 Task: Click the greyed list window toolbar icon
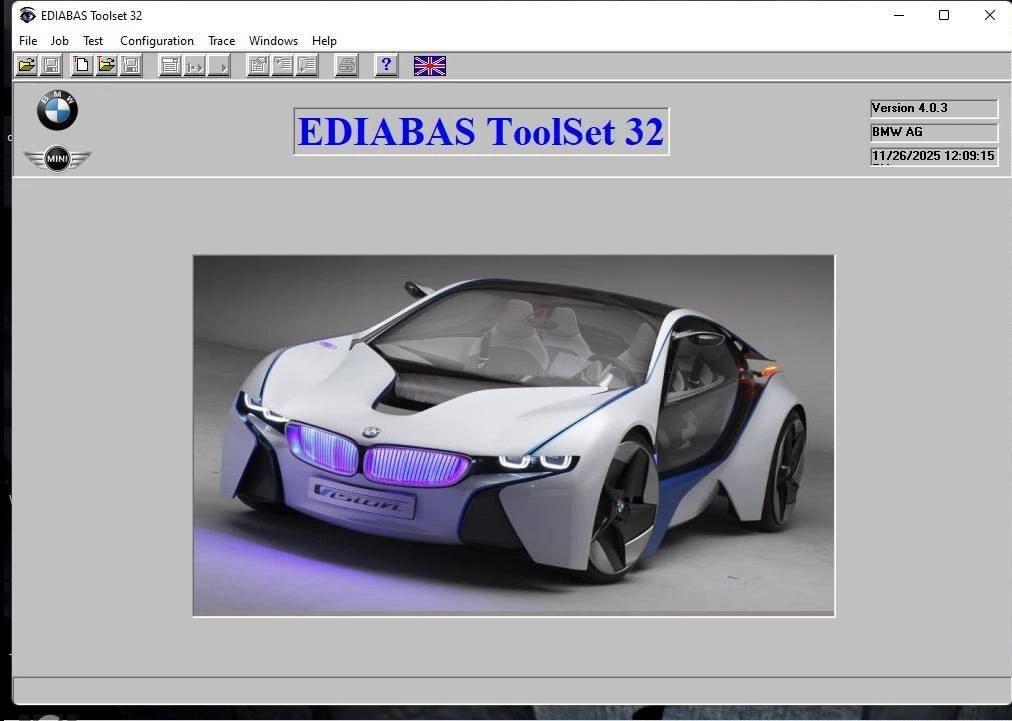pyautogui.click(x=170, y=65)
